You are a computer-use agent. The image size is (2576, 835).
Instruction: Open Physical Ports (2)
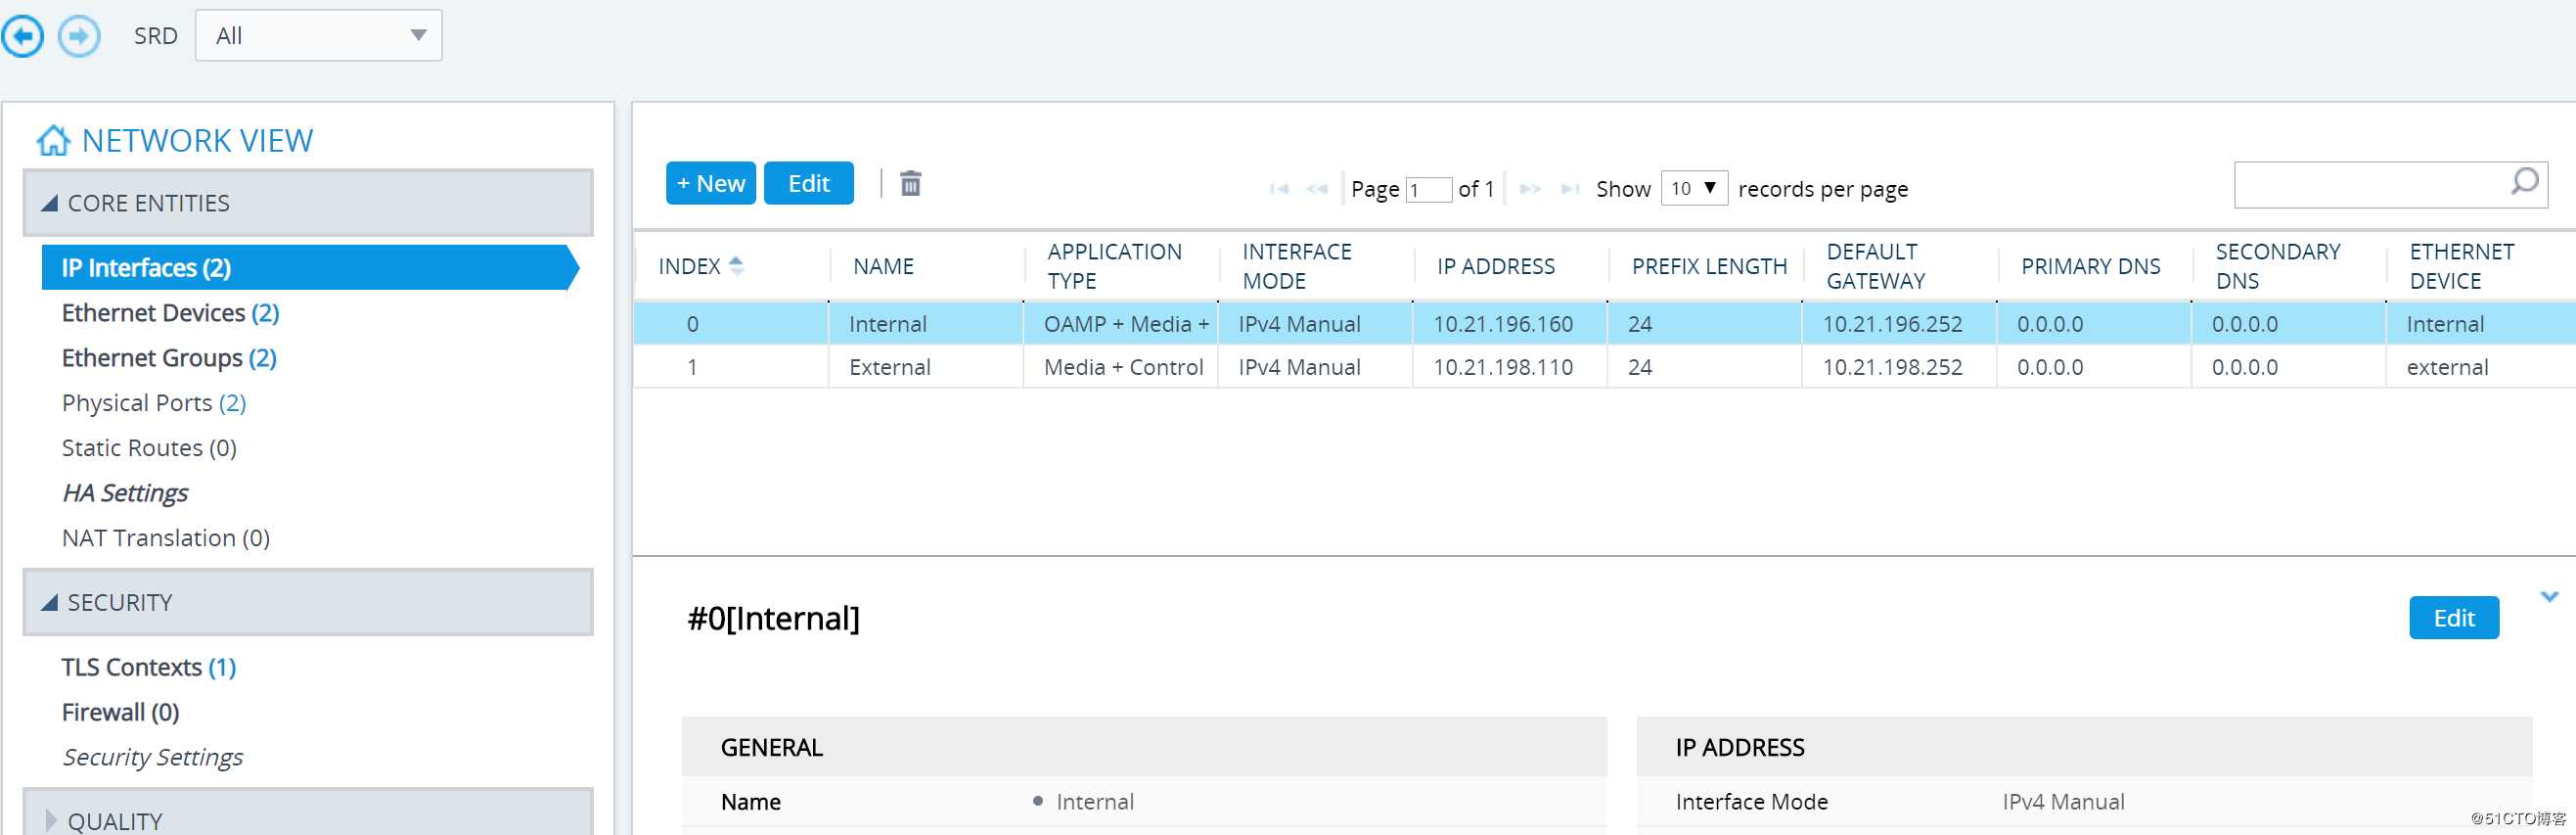[154, 403]
